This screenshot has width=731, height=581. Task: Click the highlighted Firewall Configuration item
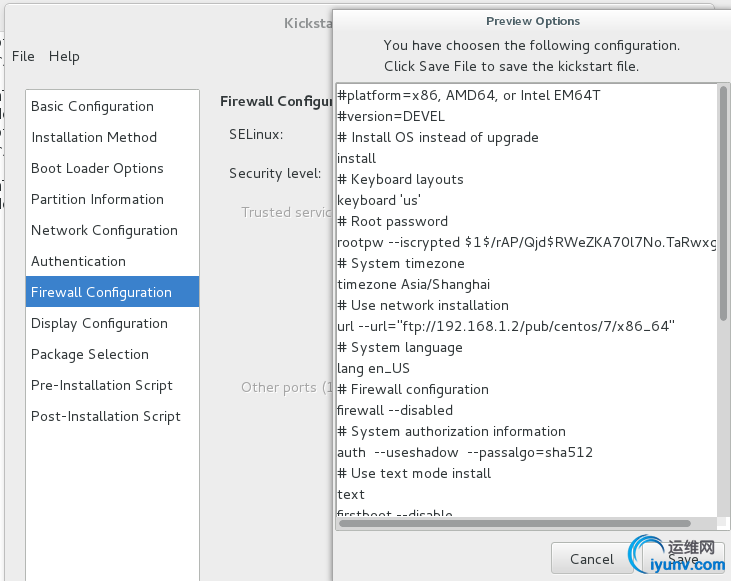pos(101,292)
